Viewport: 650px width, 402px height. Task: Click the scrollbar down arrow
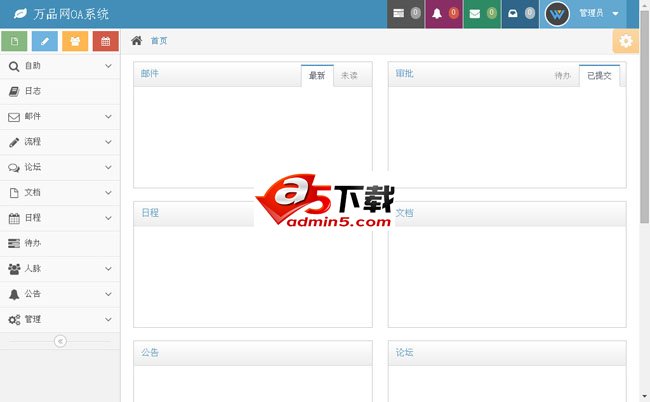click(x=645, y=397)
